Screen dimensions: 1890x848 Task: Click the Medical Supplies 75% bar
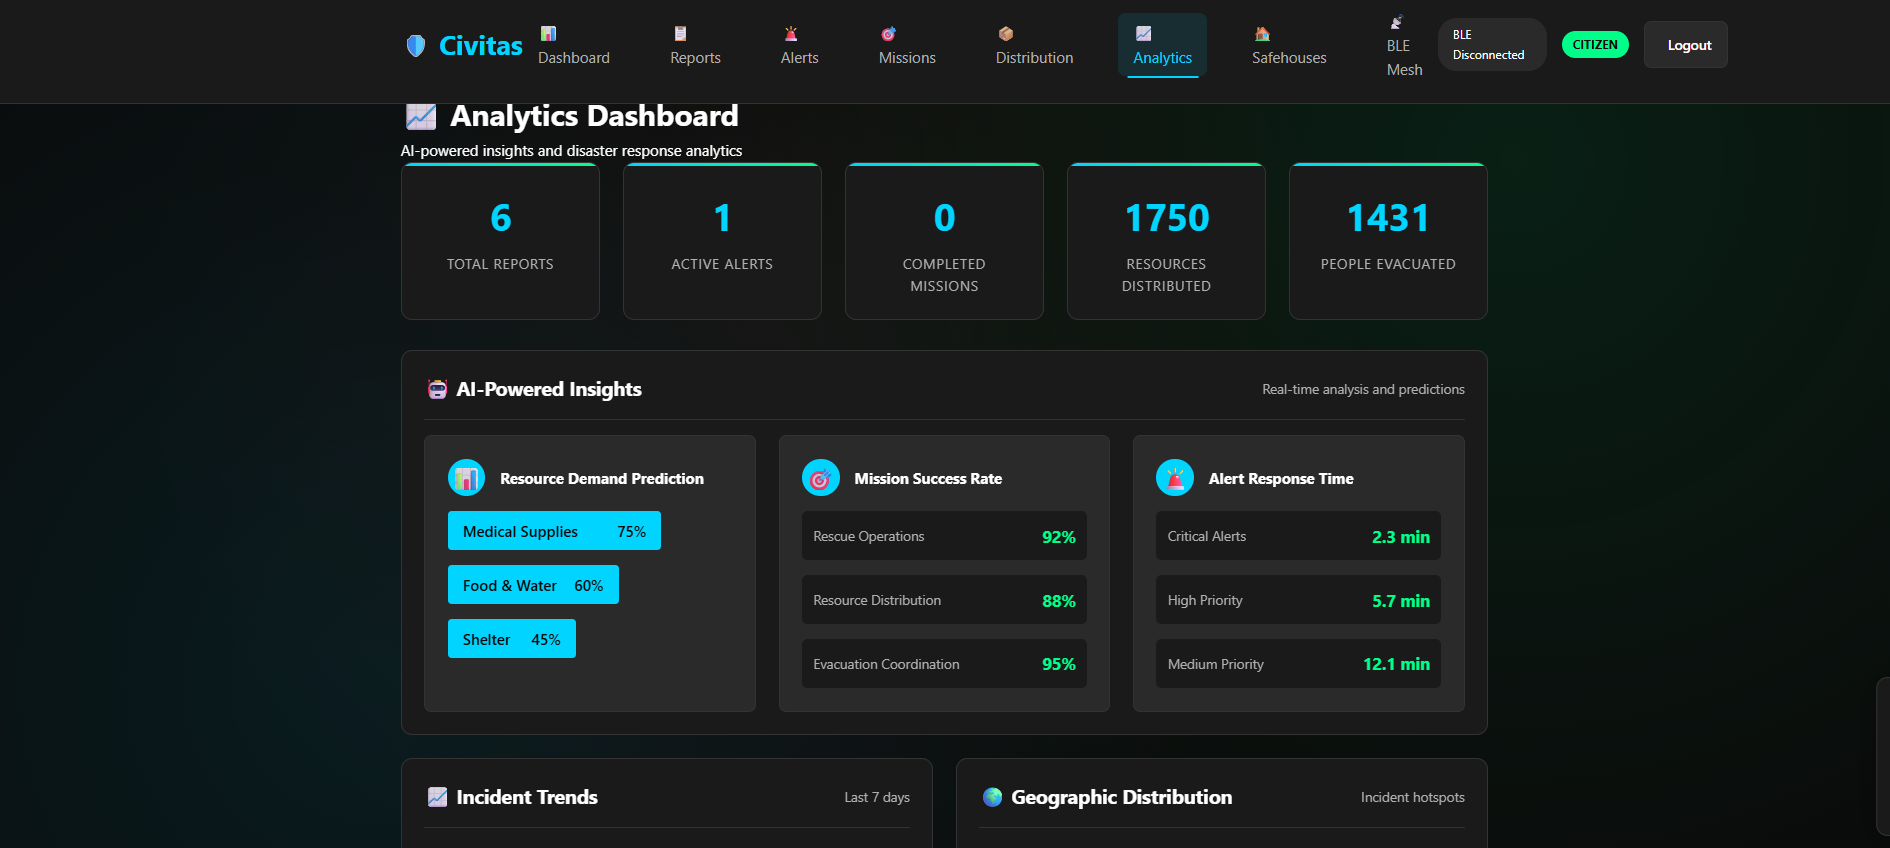coord(554,531)
